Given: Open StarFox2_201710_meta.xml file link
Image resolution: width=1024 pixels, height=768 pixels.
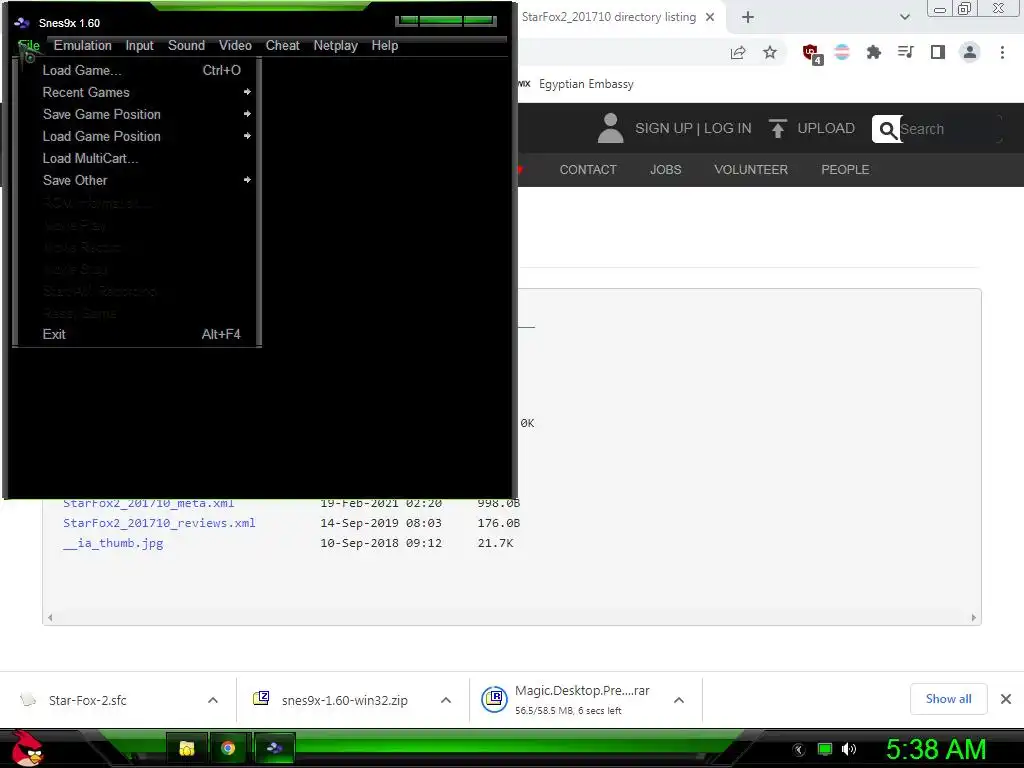Looking at the screenshot, I should tap(149, 504).
